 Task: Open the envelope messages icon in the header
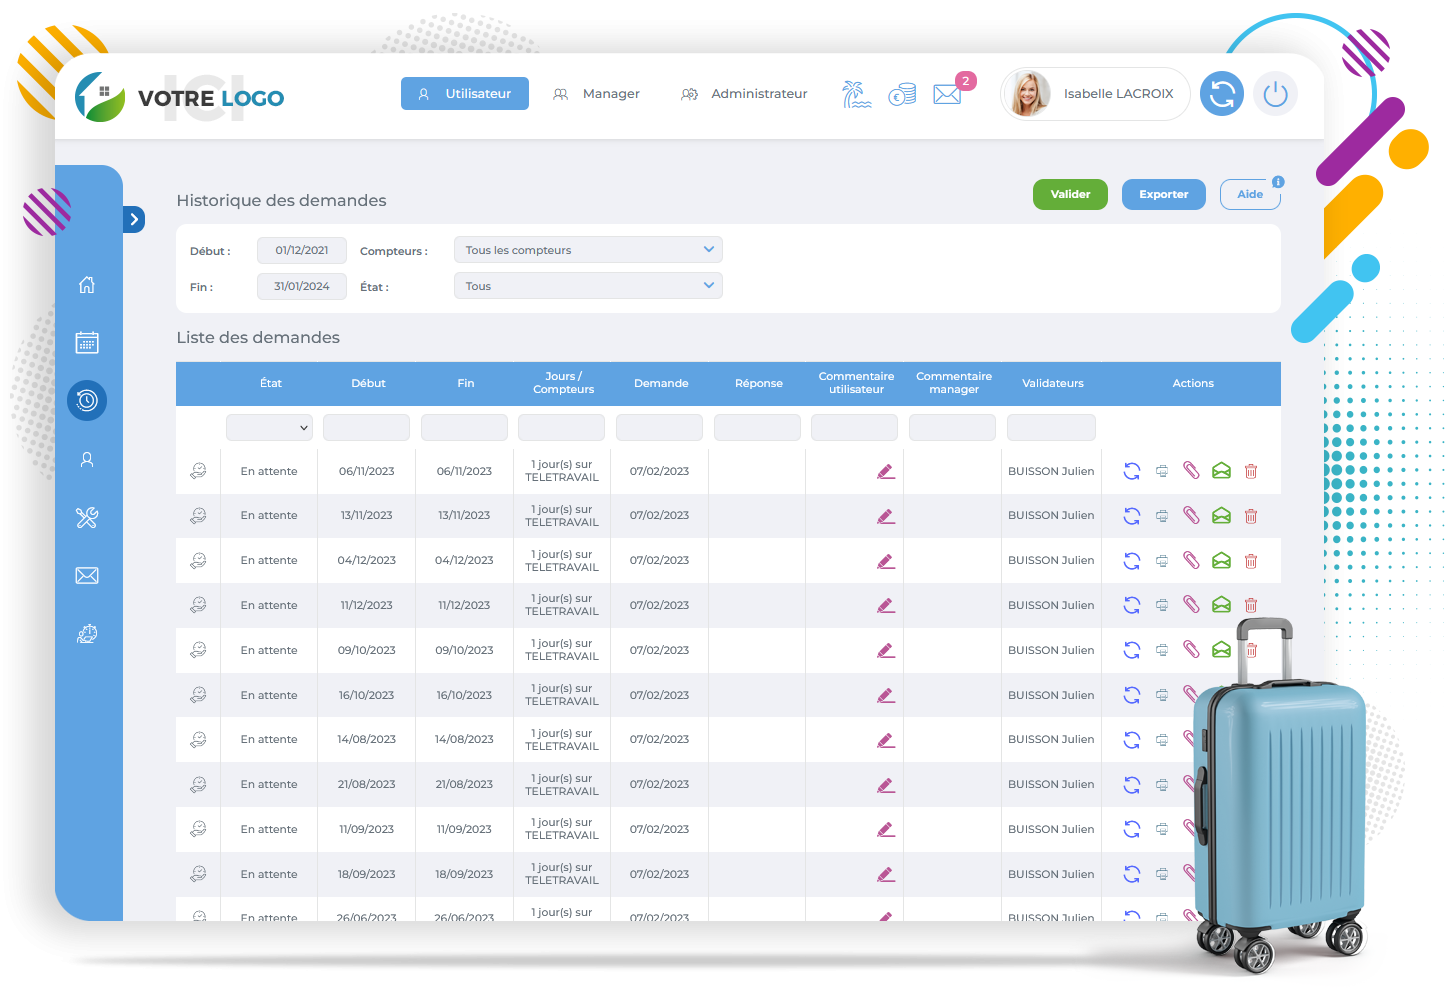[946, 94]
